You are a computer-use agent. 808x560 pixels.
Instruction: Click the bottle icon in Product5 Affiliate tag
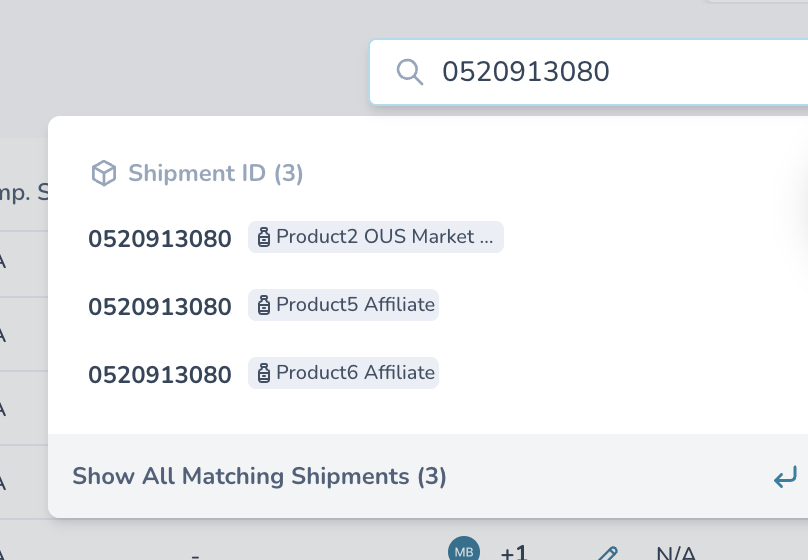click(x=264, y=305)
